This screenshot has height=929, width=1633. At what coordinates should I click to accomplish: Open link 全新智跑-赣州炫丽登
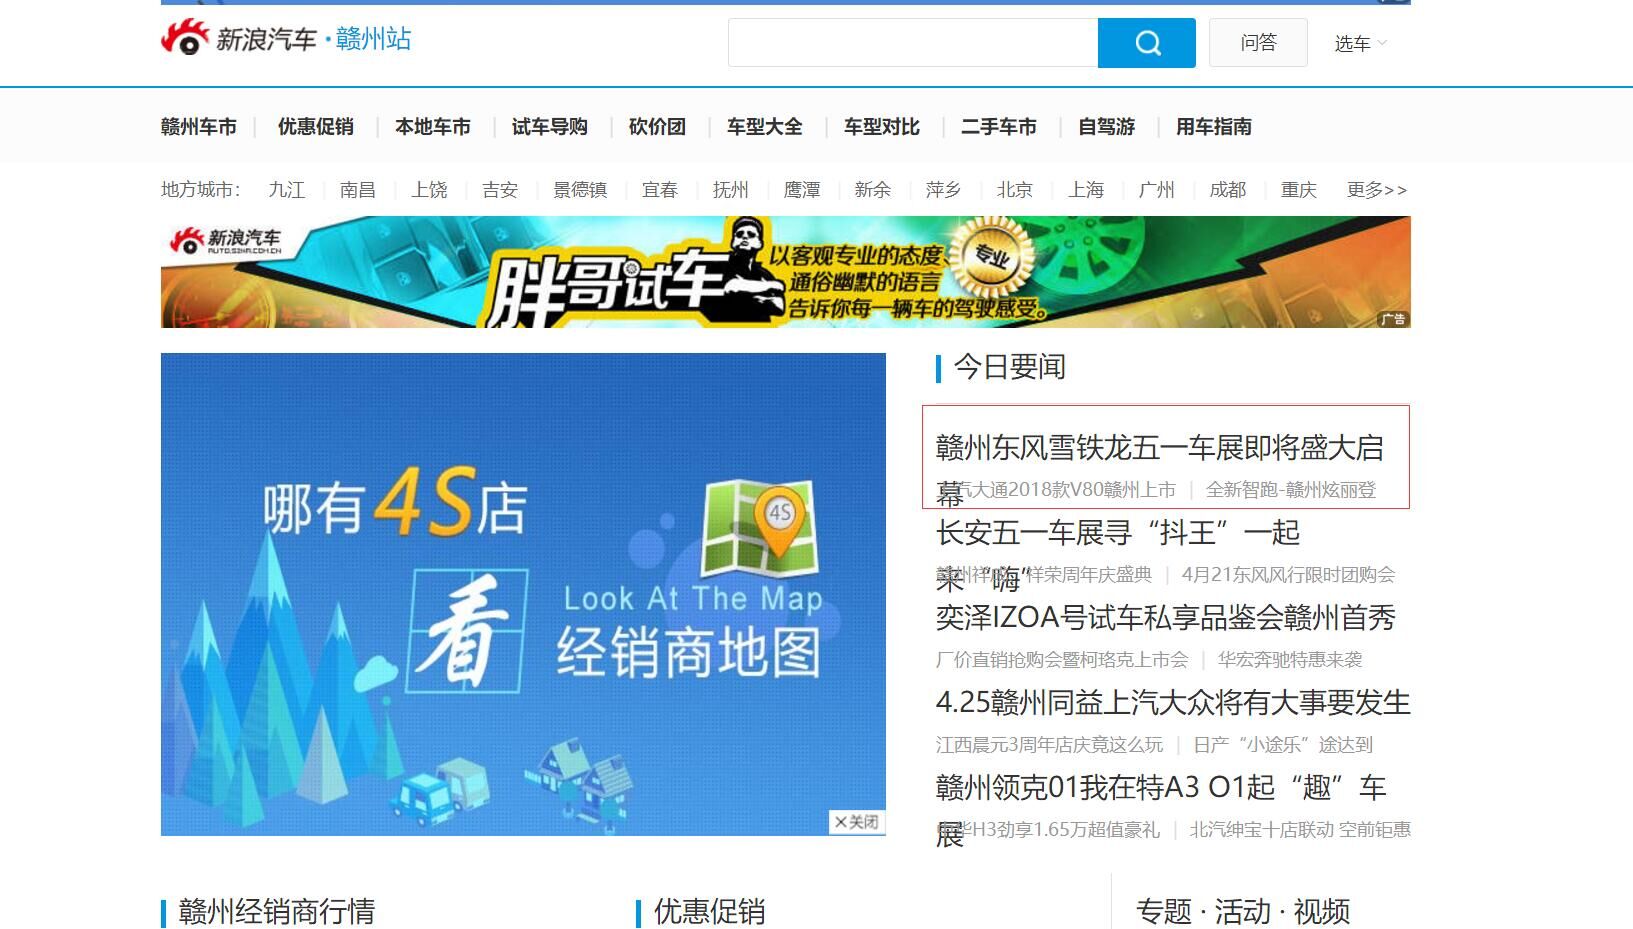coord(1291,490)
